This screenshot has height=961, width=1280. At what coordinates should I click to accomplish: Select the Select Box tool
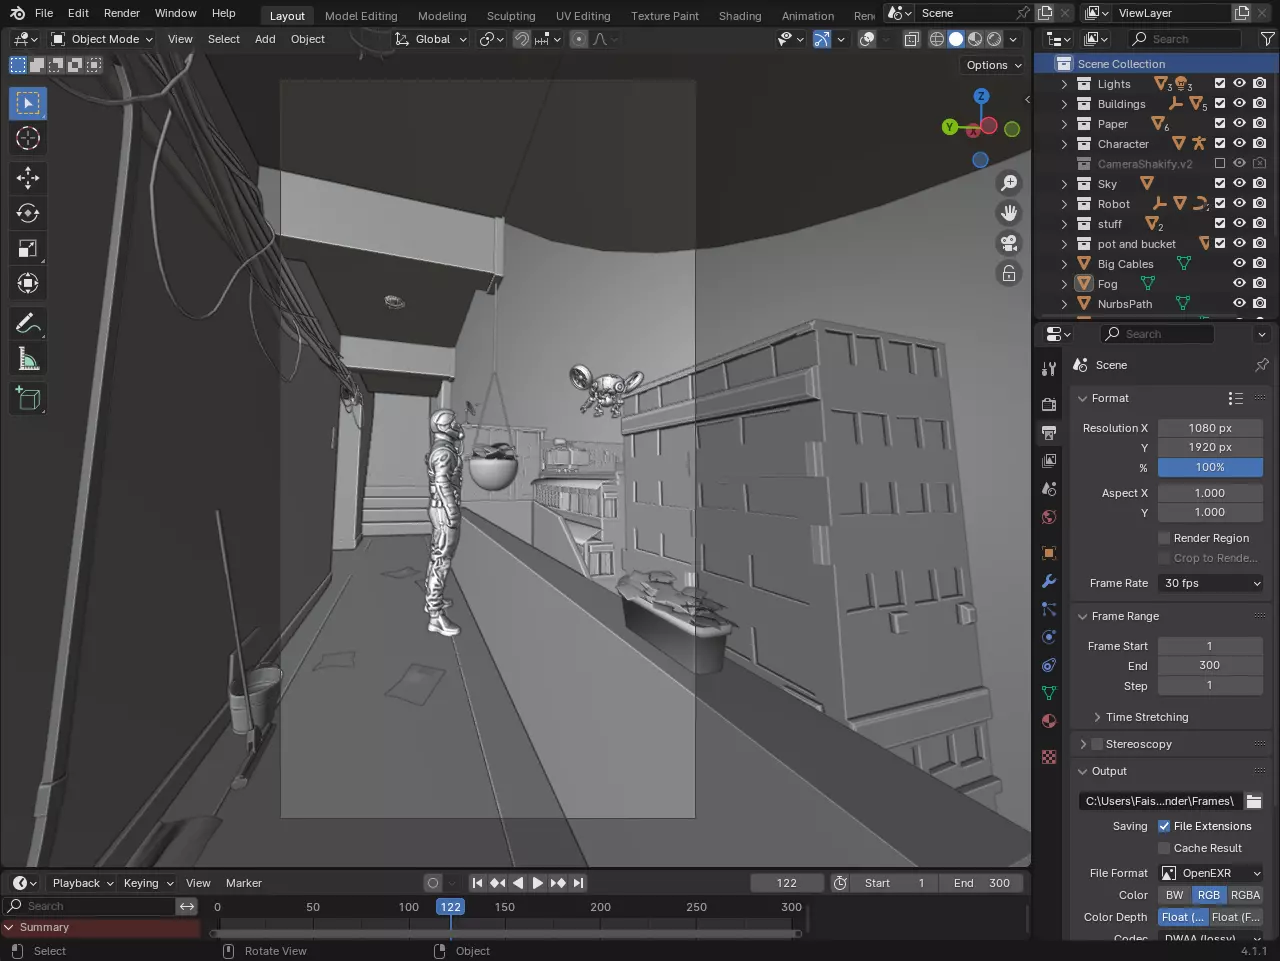point(28,103)
